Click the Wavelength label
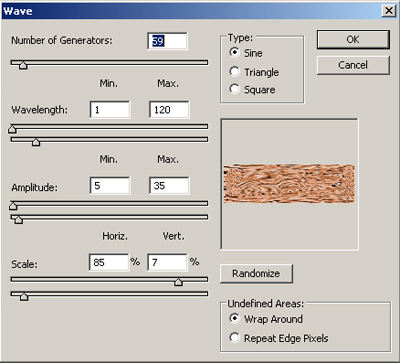The image size is (400, 363). pos(39,110)
